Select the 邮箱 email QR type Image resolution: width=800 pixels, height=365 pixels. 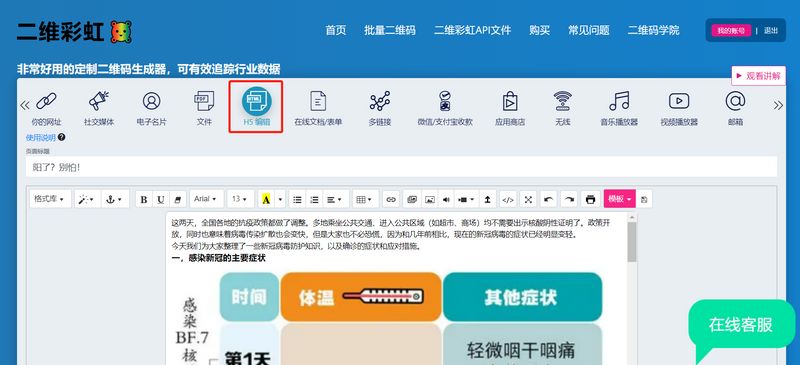(x=735, y=108)
